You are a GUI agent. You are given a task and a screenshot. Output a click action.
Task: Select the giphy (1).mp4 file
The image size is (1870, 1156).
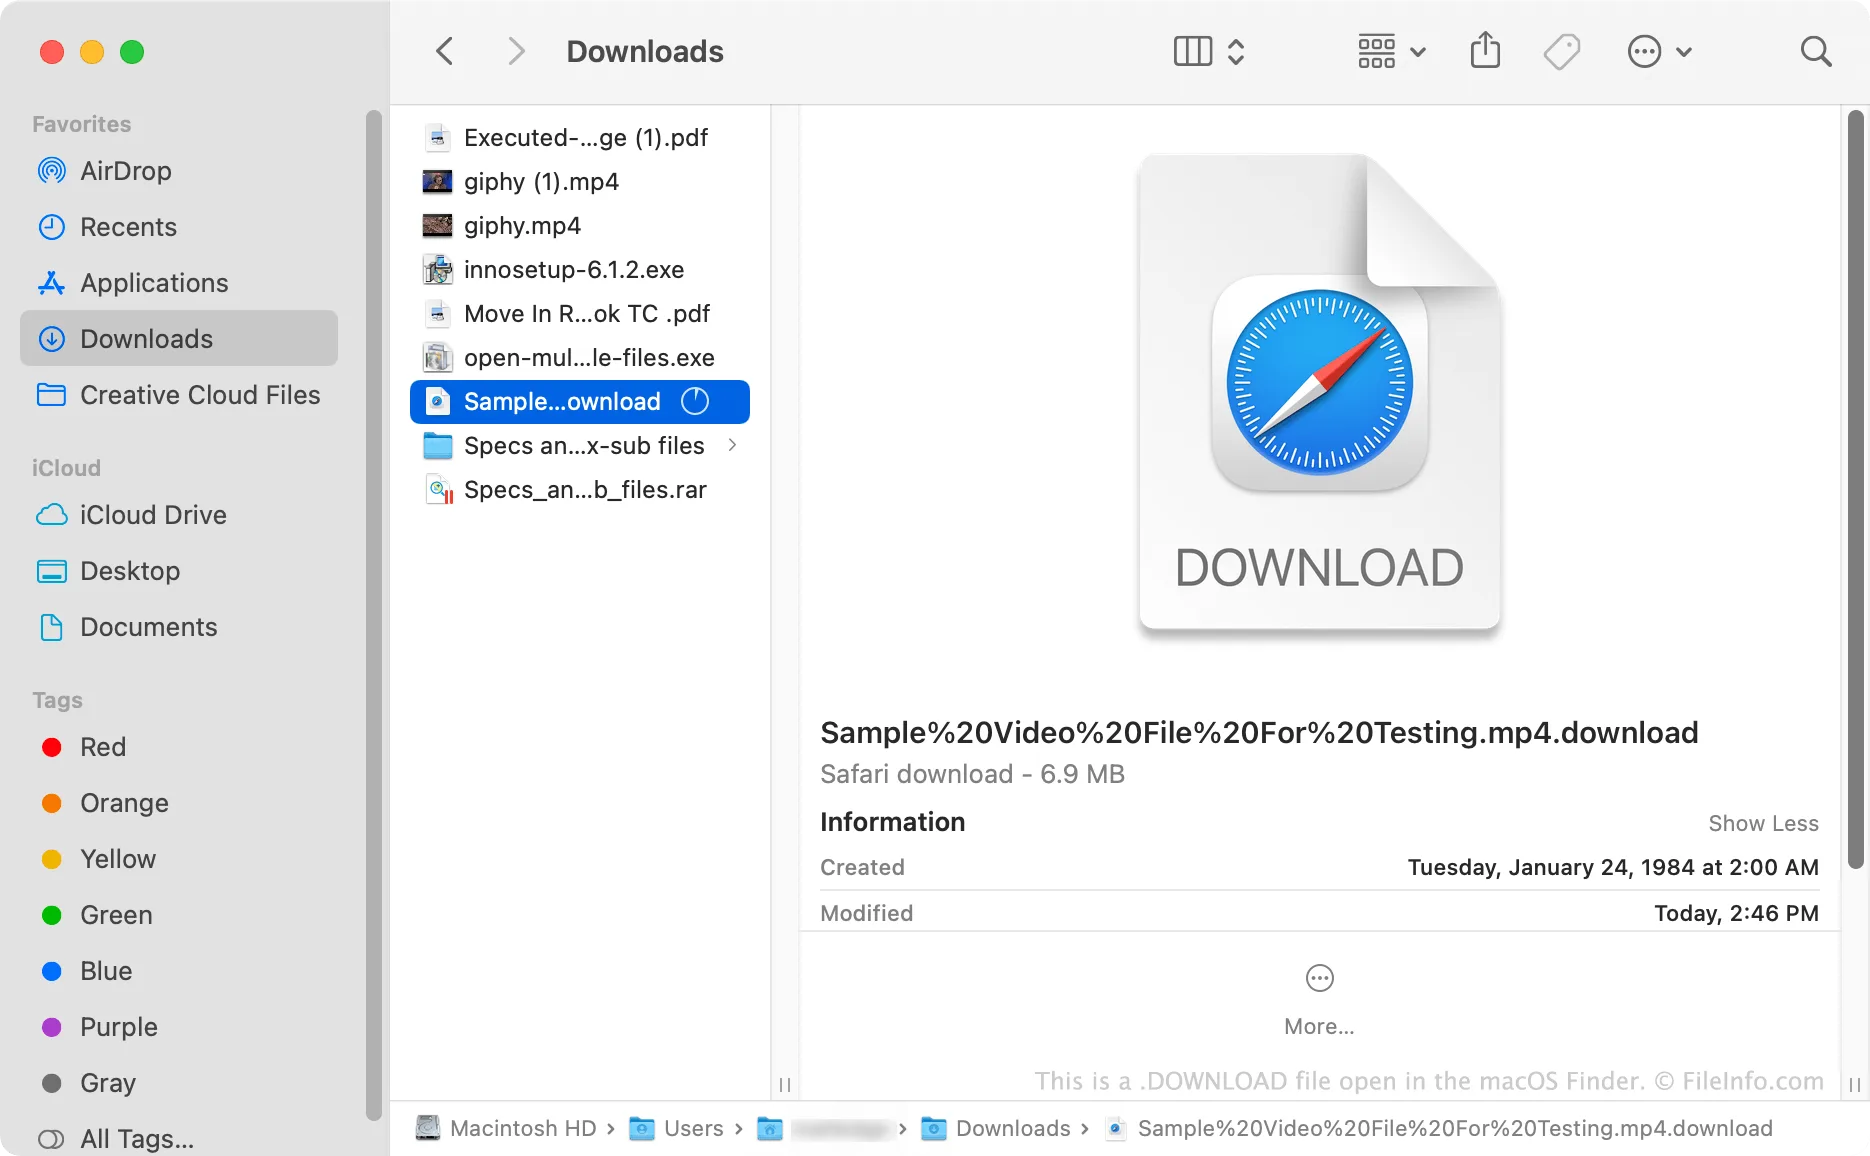580,182
